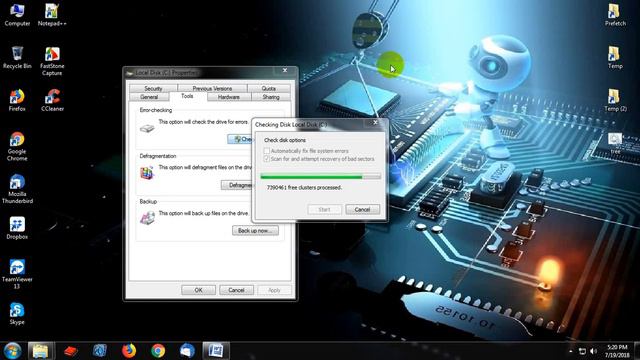640x360 pixels.
Task: Open Windows Explorer from the taskbar
Action: click(x=40, y=351)
